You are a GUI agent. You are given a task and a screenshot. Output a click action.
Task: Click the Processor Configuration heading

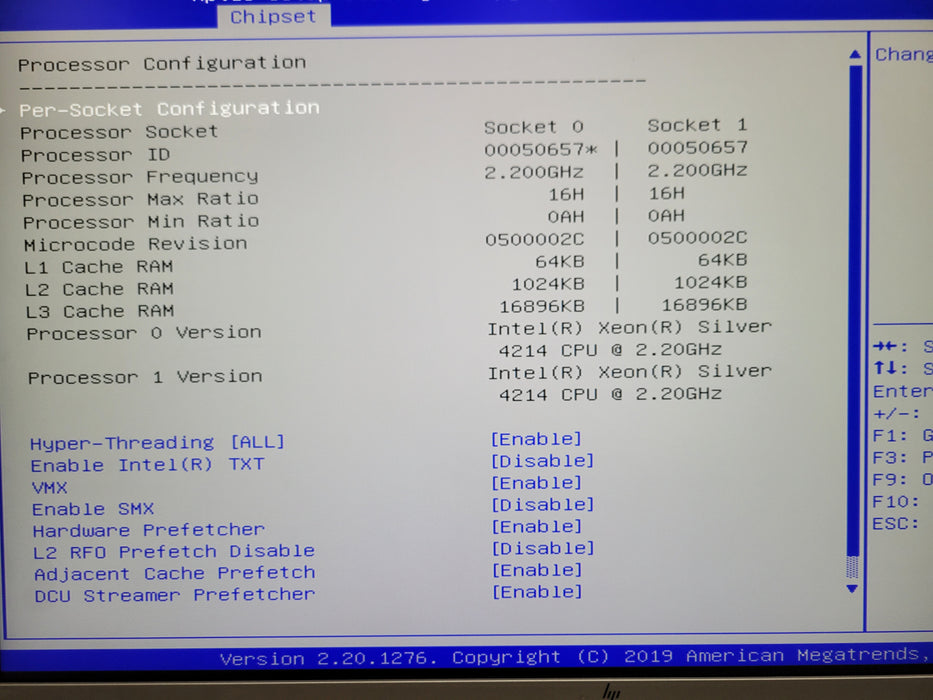click(x=162, y=63)
